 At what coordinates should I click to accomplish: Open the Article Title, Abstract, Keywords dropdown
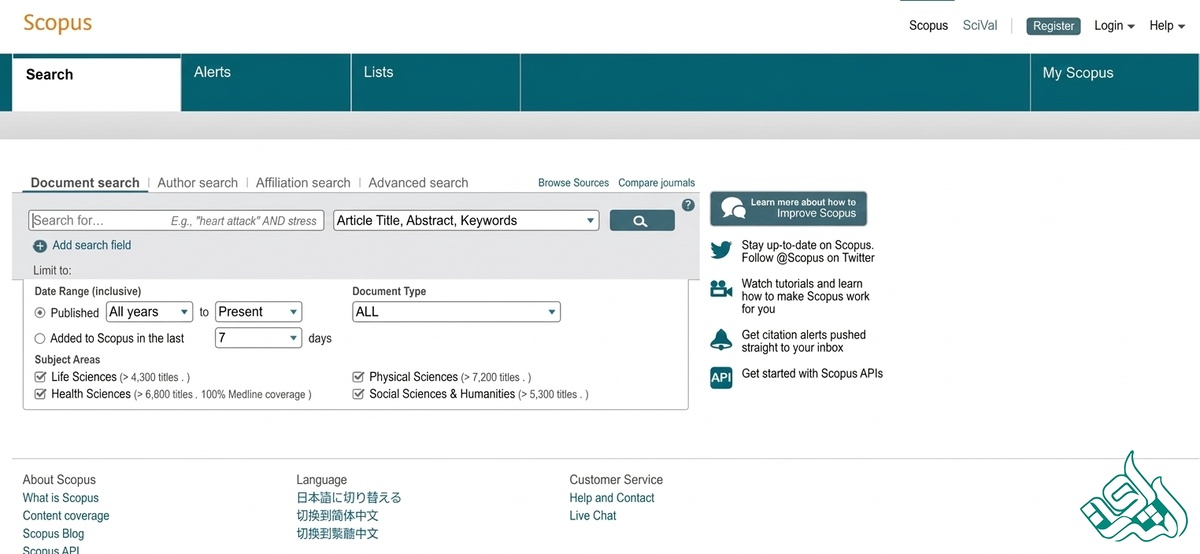pos(466,221)
